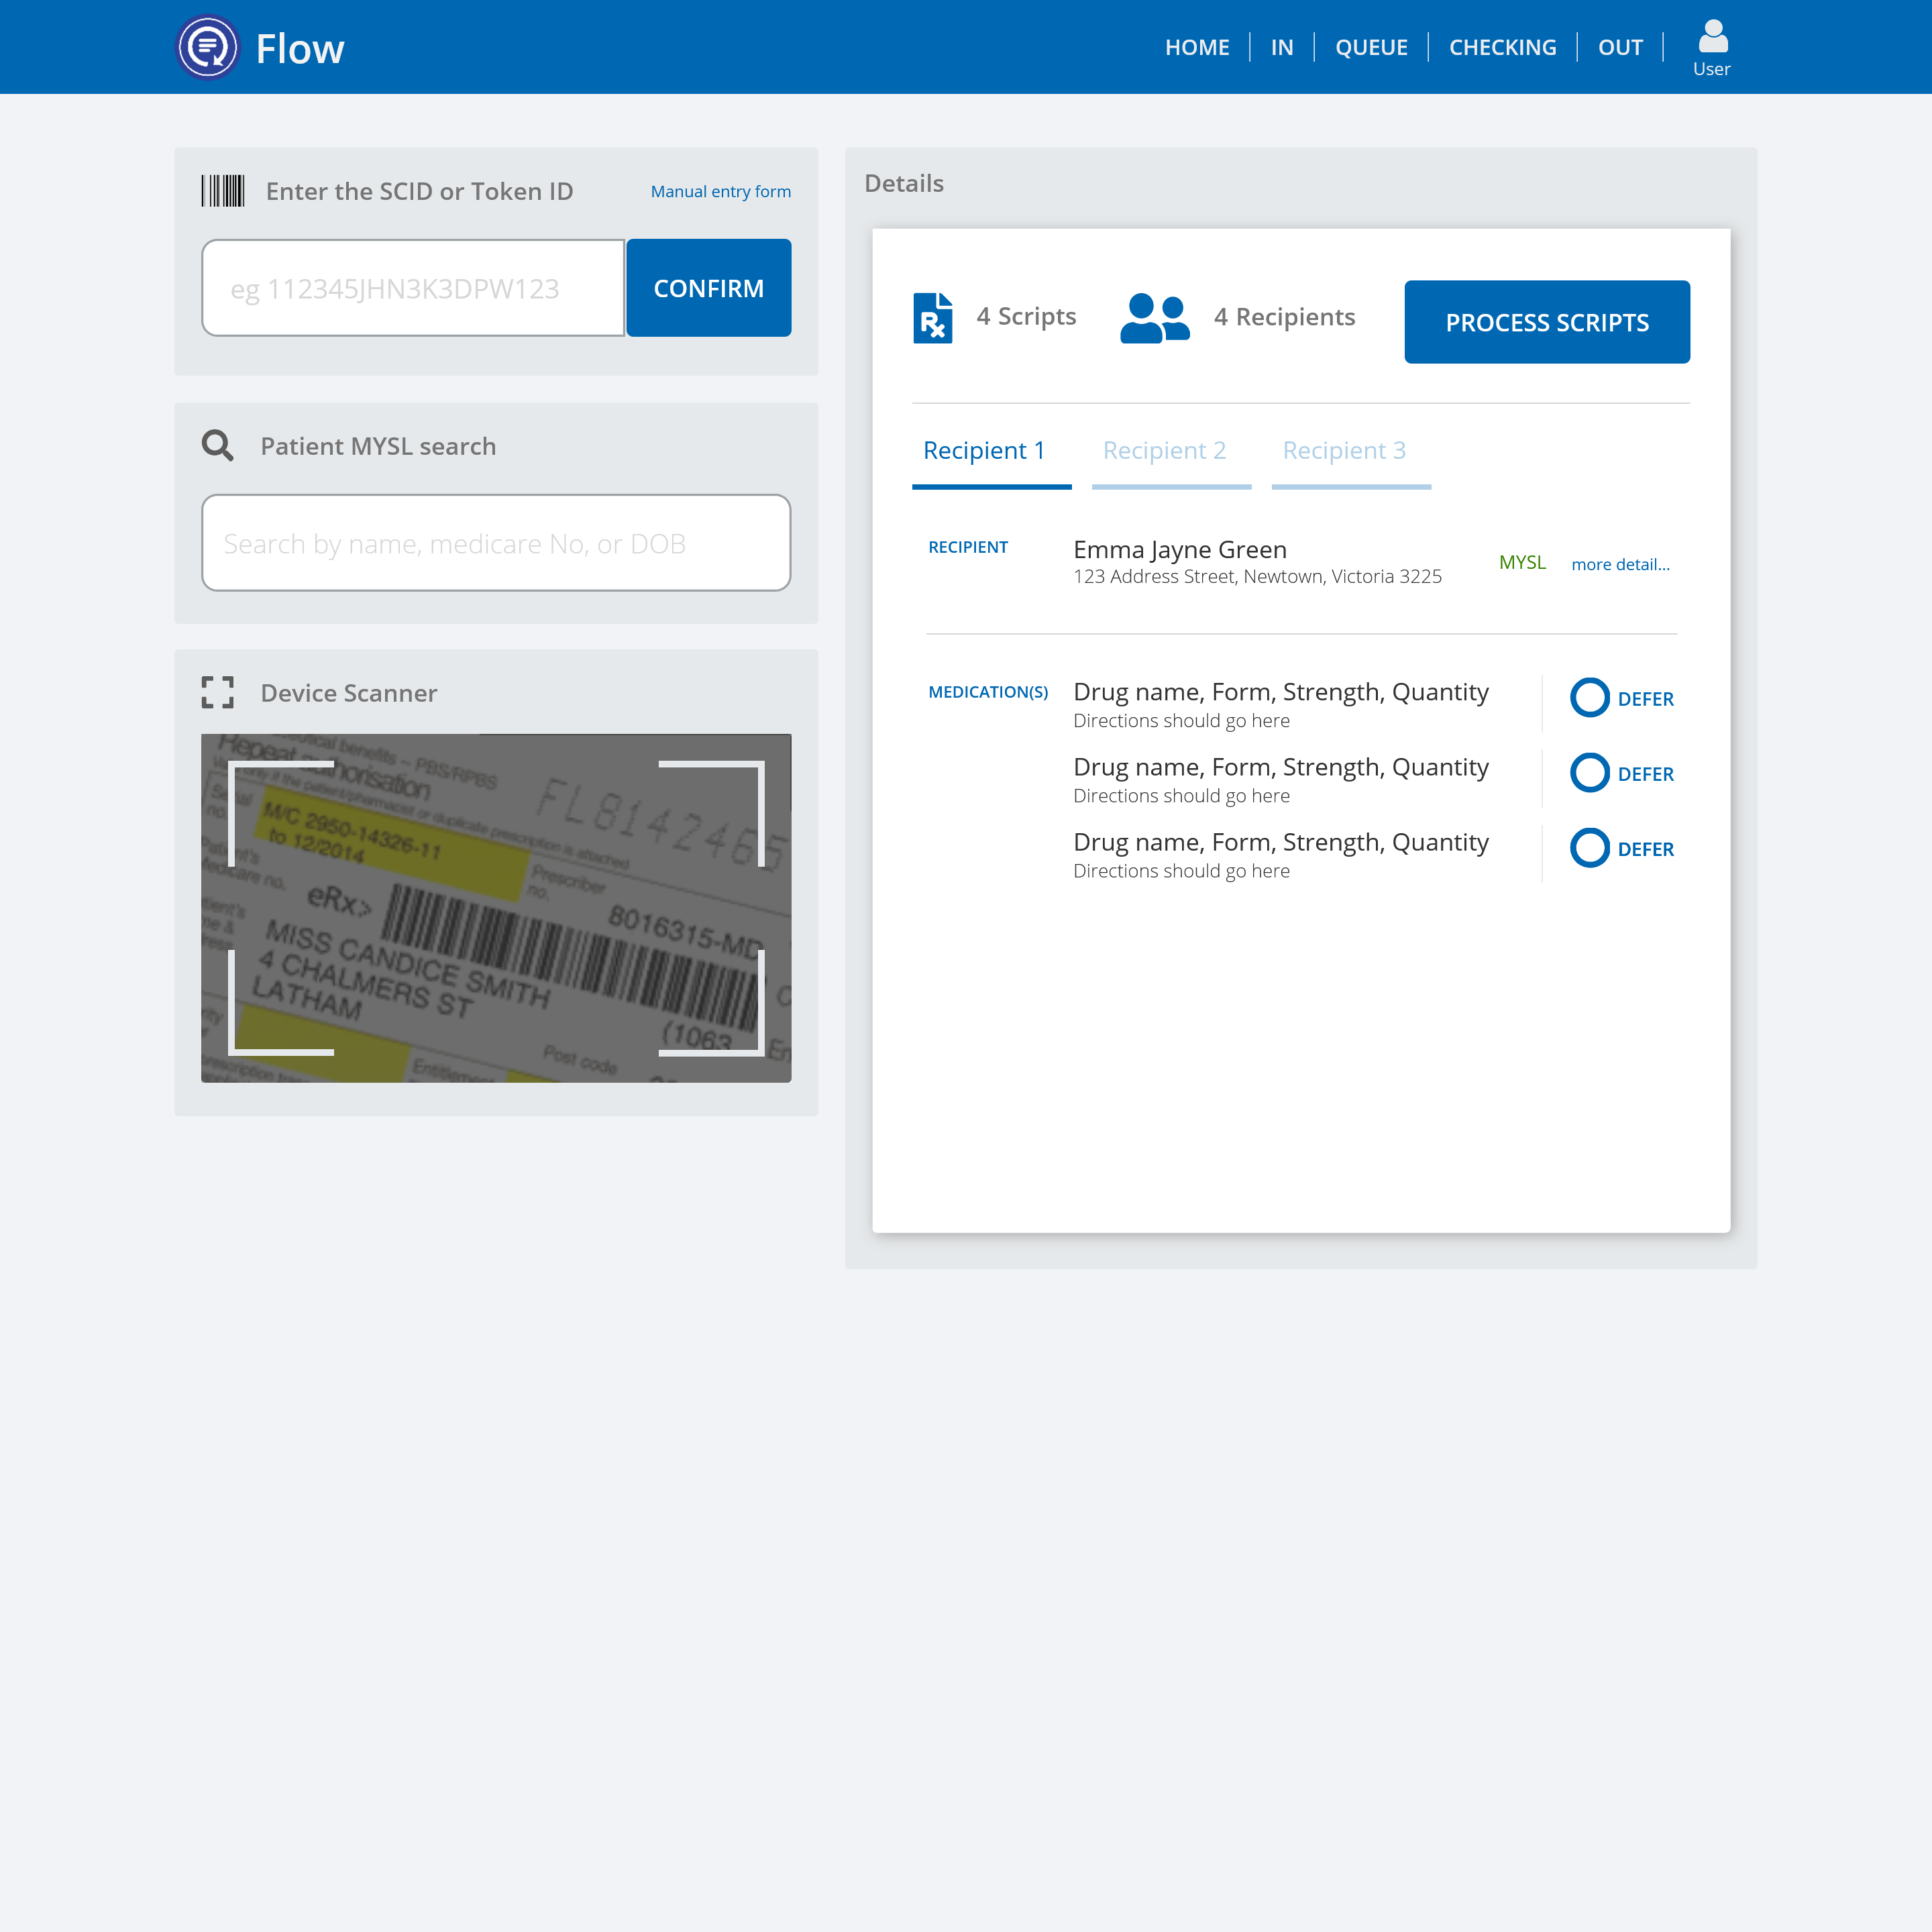The image size is (1932, 1932).
Task: Open the IN navigation item
Action: pyautogui.click(x=1282, y=47)
